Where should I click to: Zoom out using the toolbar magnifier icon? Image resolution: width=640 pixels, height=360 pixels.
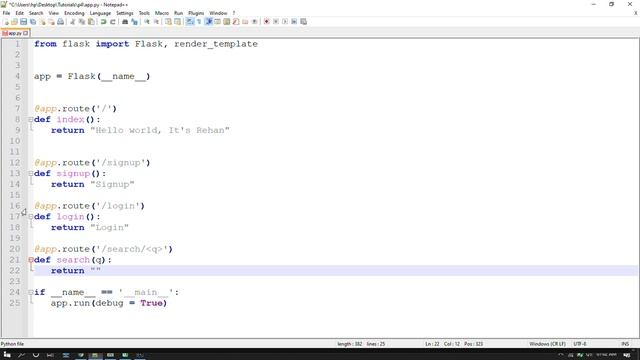pyautogui.click(x=156, y=22)
